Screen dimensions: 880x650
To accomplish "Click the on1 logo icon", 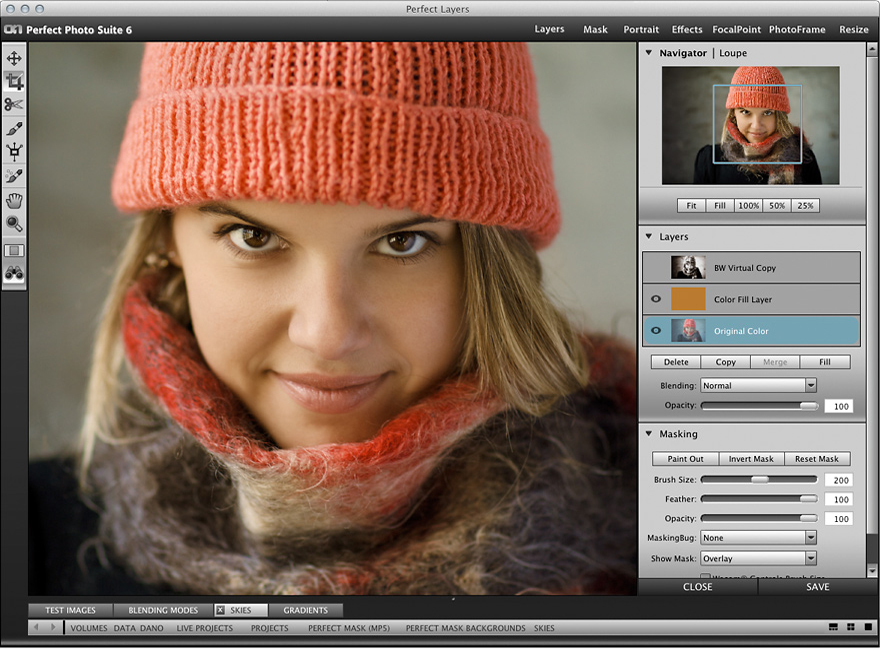I will pyautogui.click(x=13, y=29).
